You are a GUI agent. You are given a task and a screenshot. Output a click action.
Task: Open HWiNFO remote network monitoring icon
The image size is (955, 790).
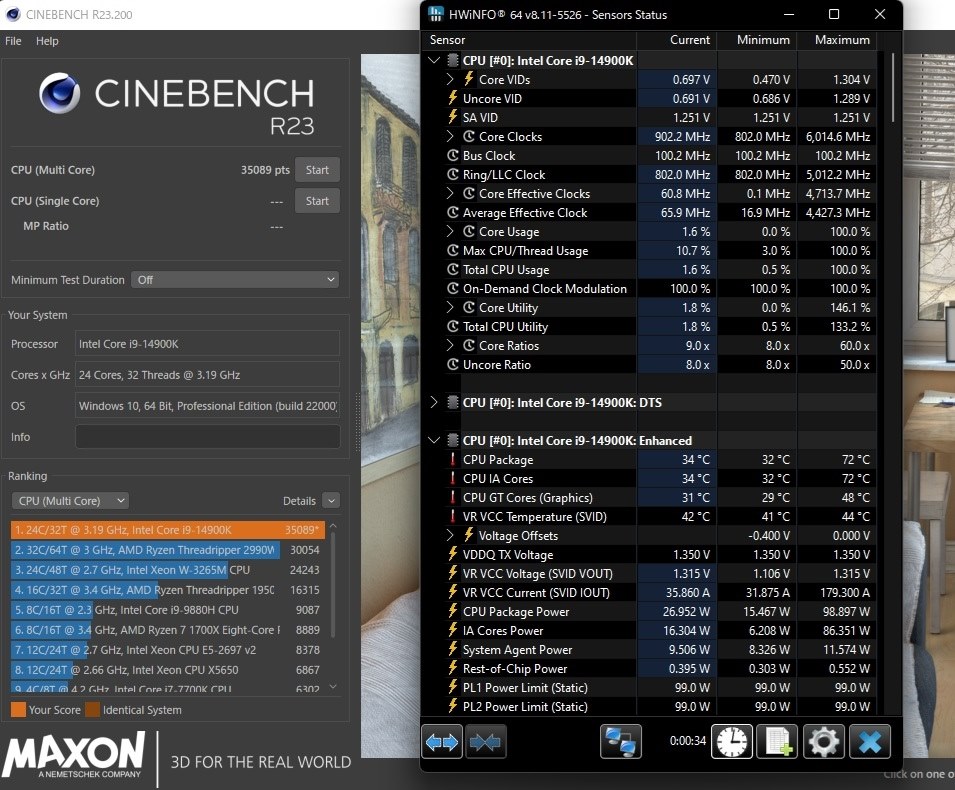coord(620,741)
